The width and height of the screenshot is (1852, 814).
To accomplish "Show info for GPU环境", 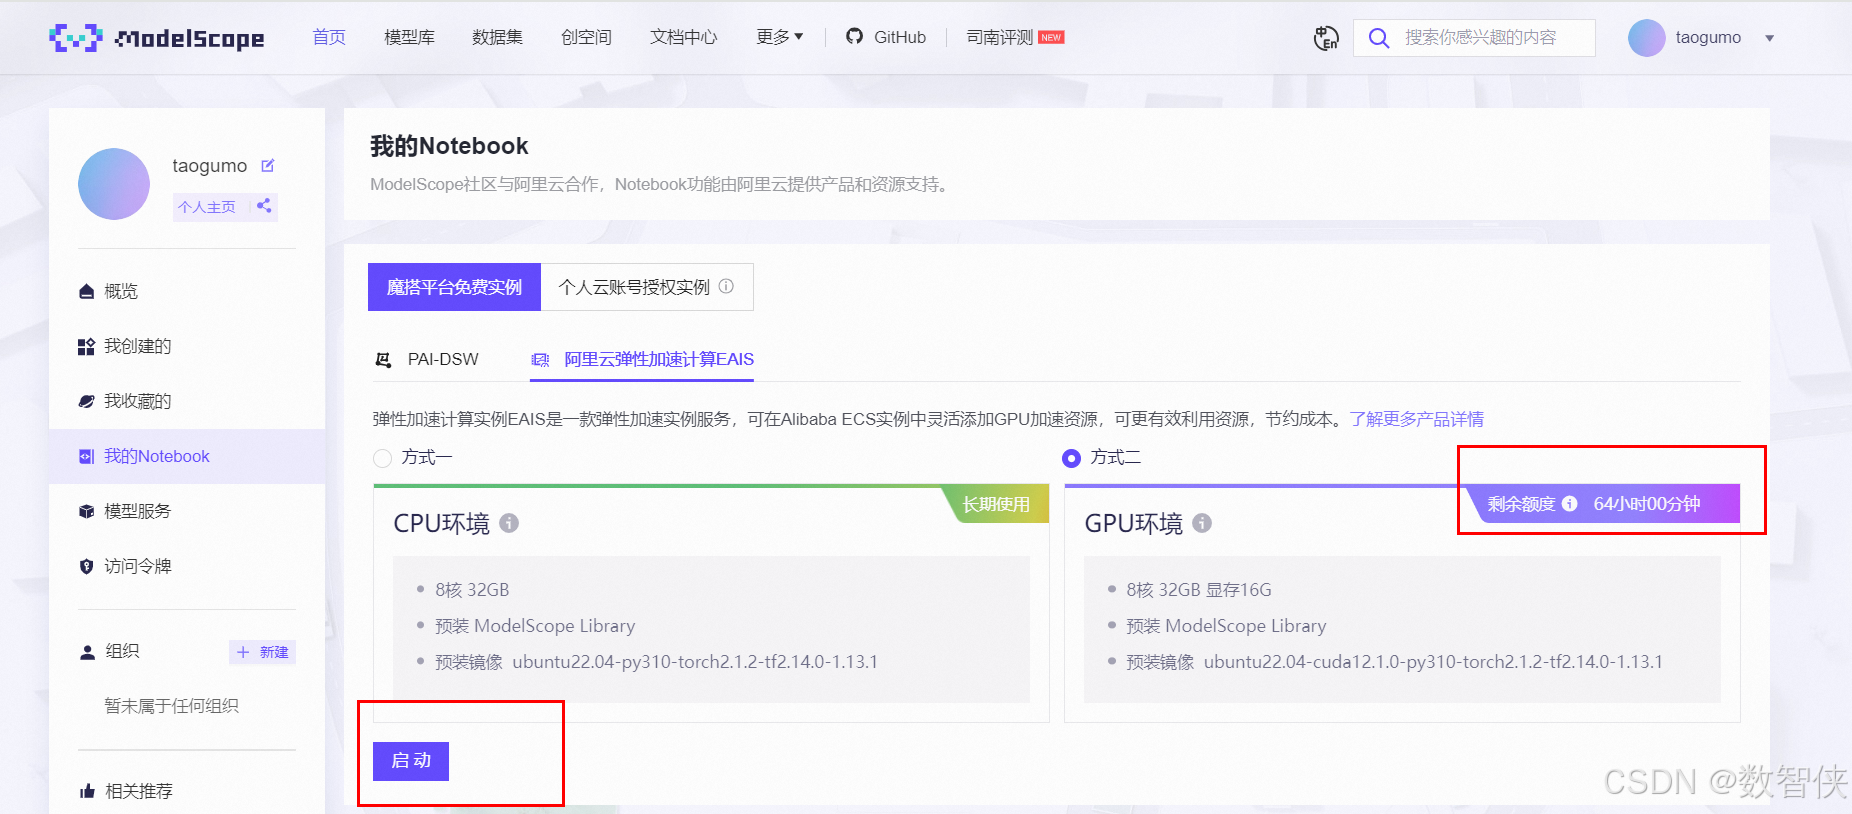I will tap(1202, 523).
